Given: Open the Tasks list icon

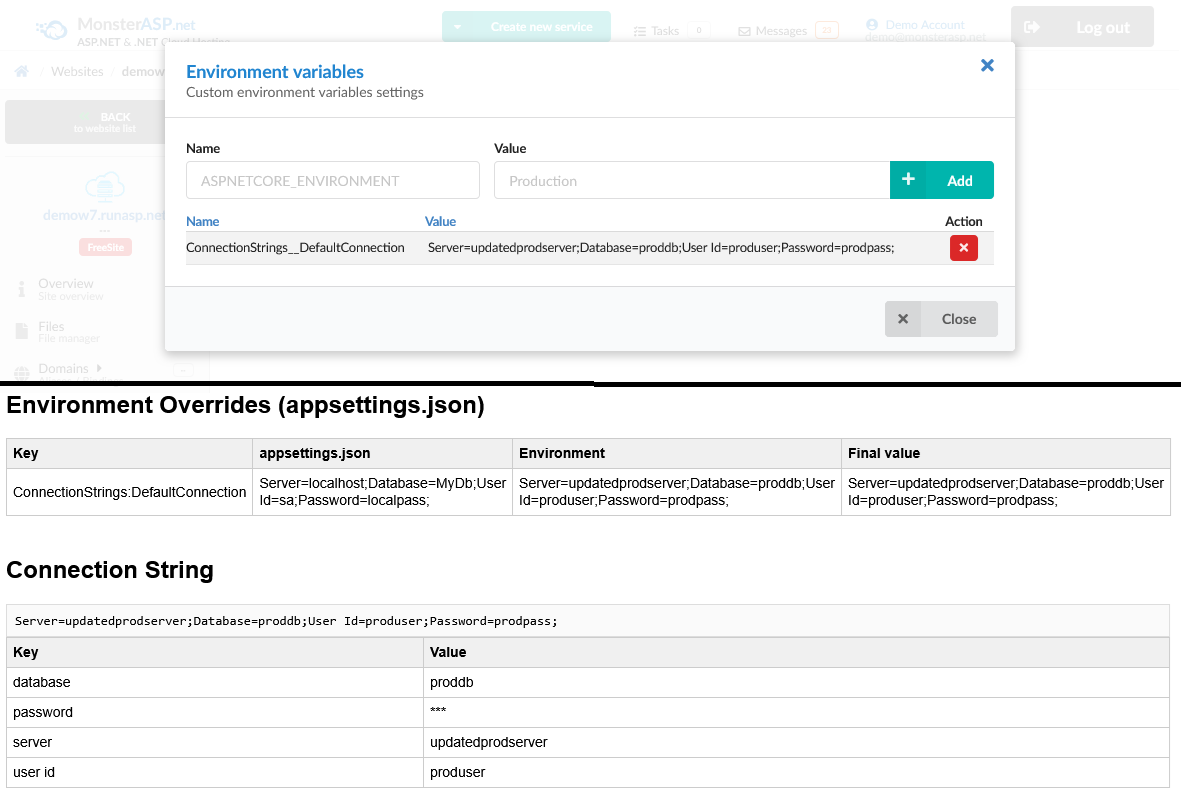Looking at the screenshot, I should [640, 31].
